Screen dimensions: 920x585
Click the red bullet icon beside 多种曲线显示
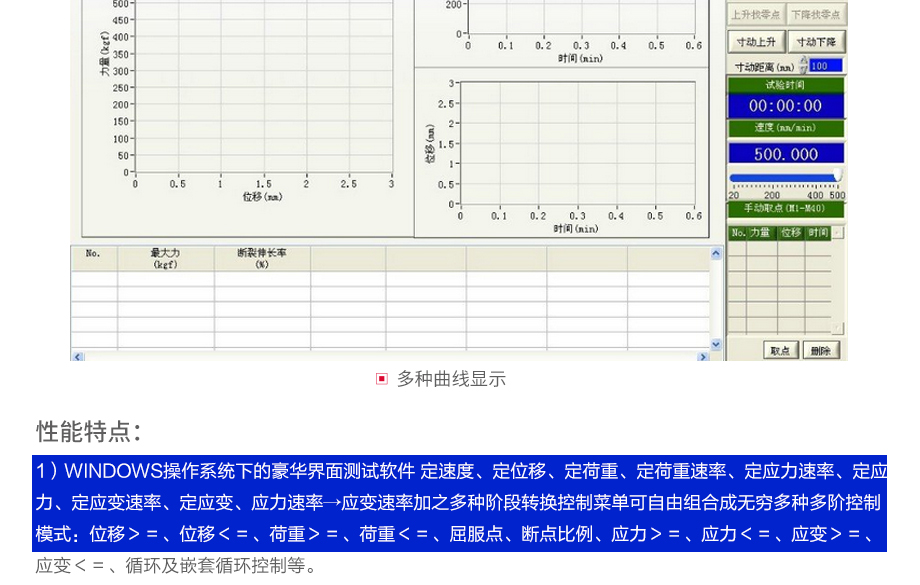tap(381, 379)
